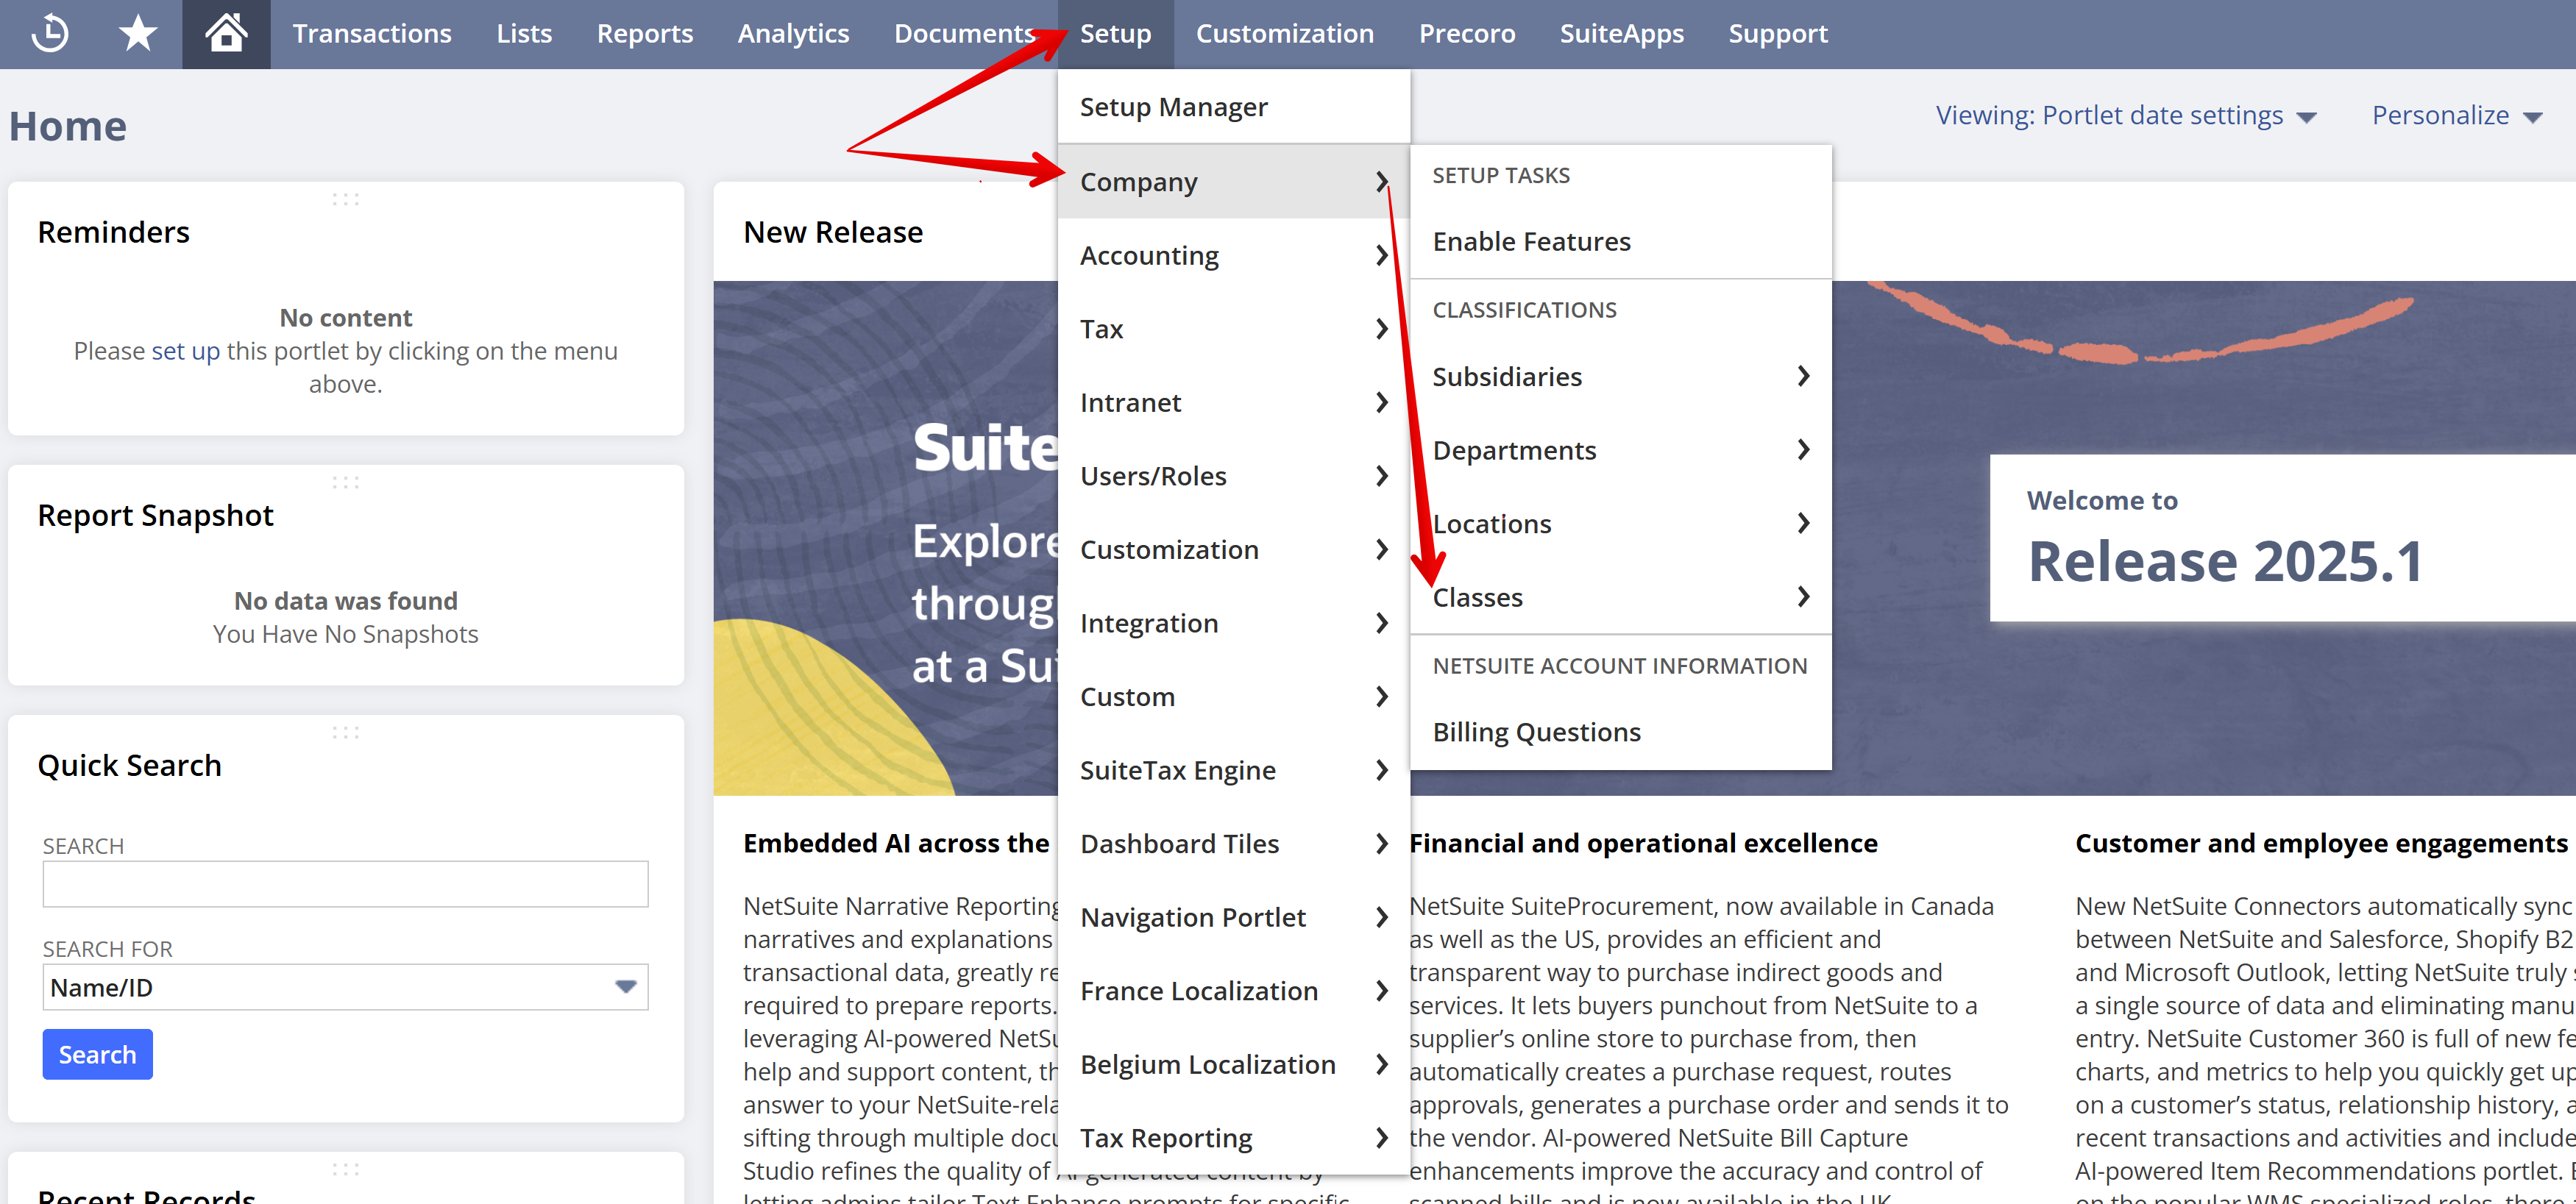Open the Personalize dropdown
This screenshot has width=2576, height=1204.
pos(2455,116)
